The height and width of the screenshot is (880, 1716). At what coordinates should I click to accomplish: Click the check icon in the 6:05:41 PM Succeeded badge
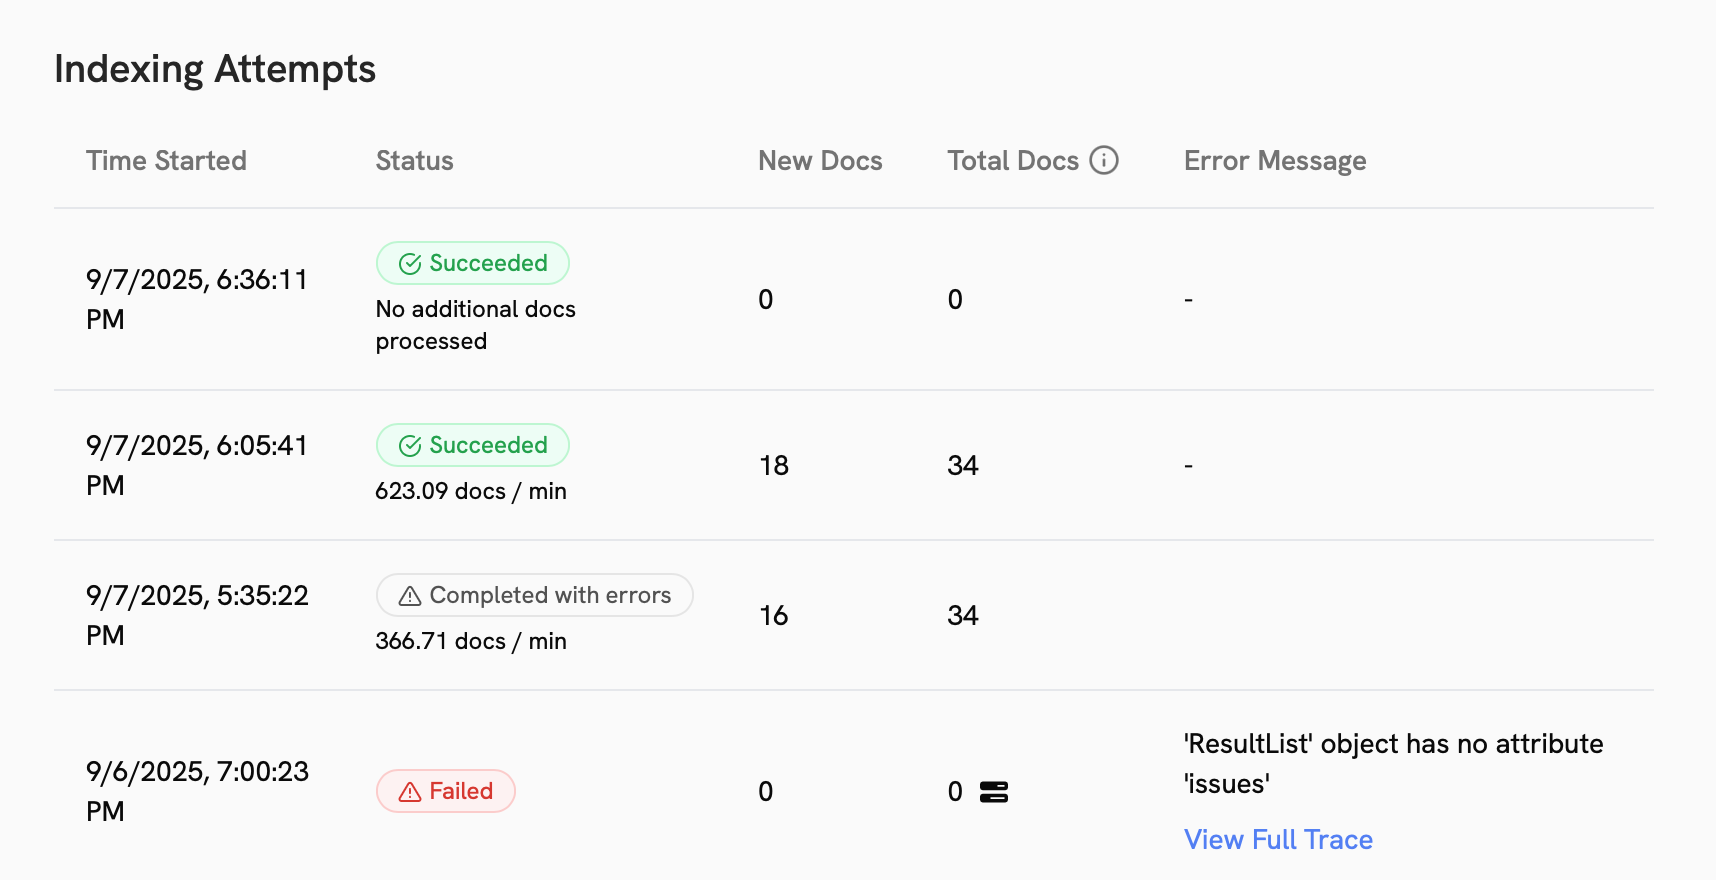pos(410,445)
